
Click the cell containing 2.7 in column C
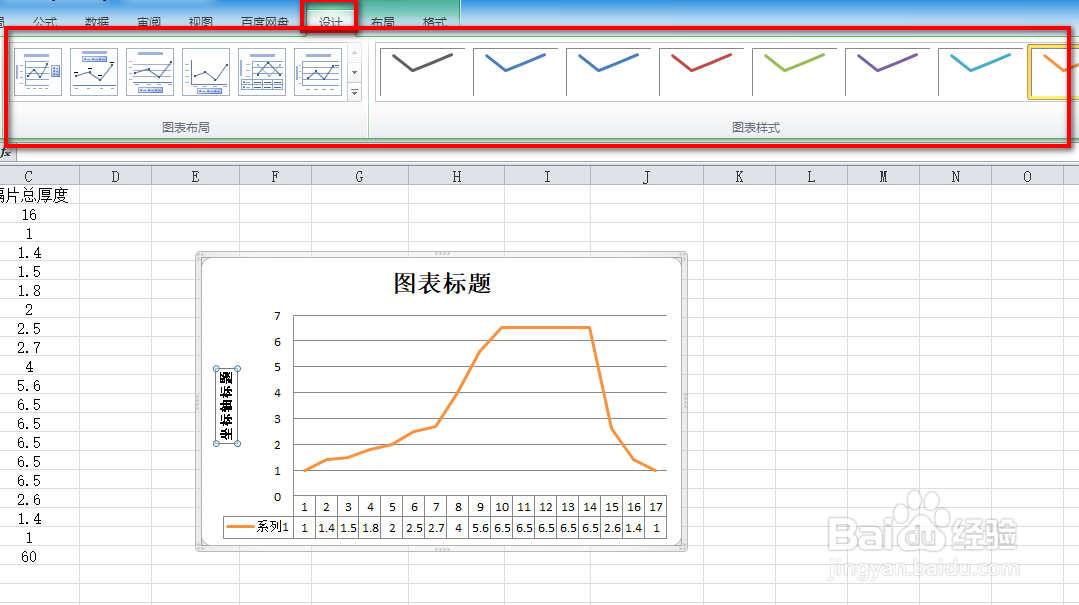(29, 348)
